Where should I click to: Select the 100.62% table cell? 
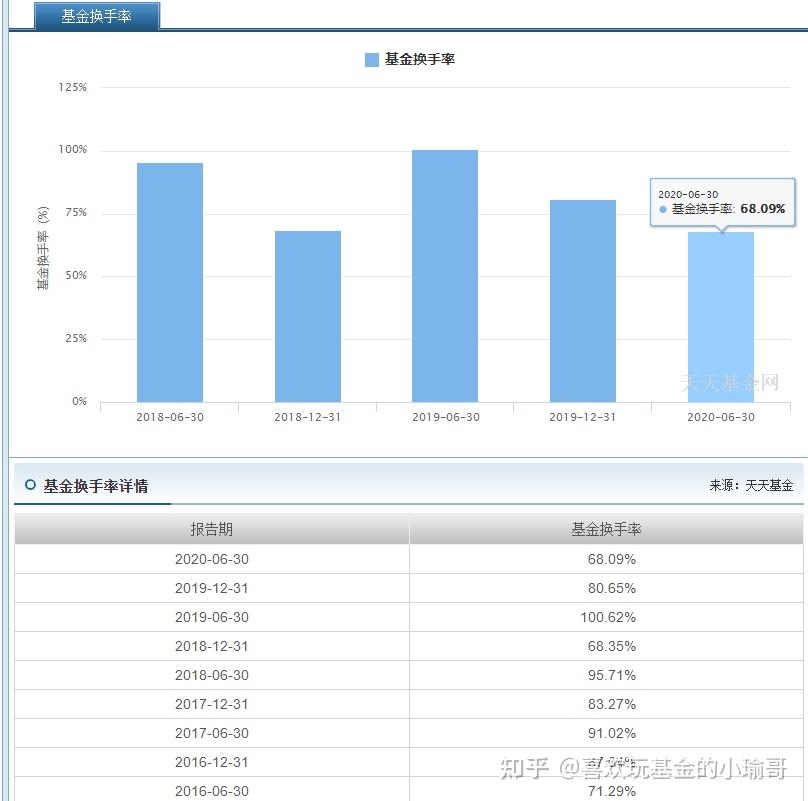pyautogui.click(x=608, y=617)
